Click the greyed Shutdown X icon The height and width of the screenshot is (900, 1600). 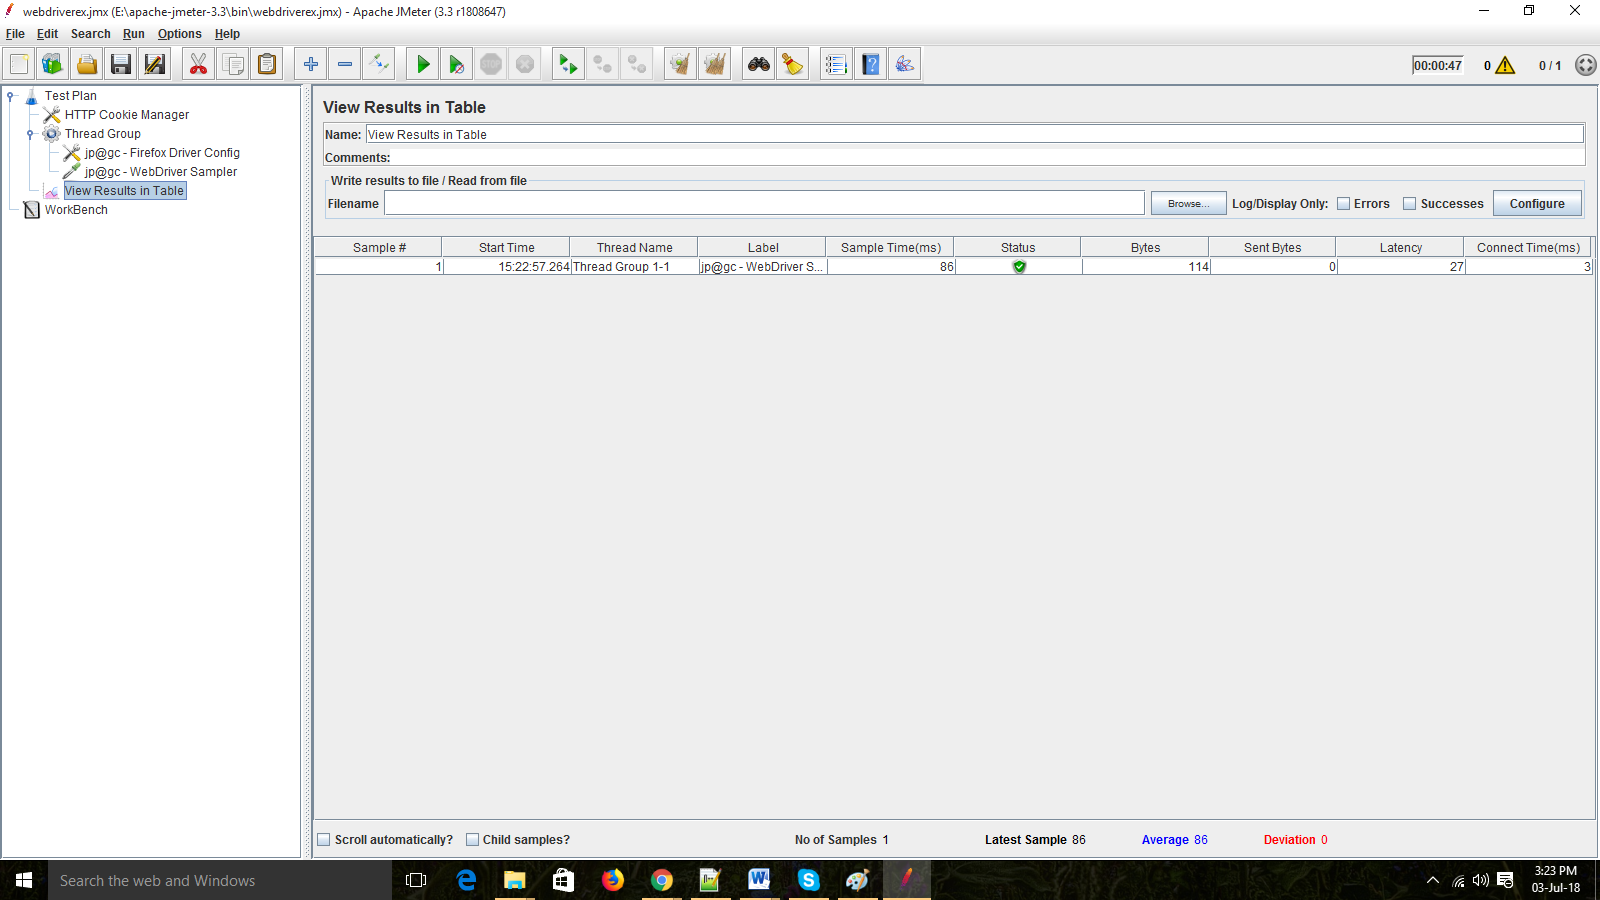525,64
